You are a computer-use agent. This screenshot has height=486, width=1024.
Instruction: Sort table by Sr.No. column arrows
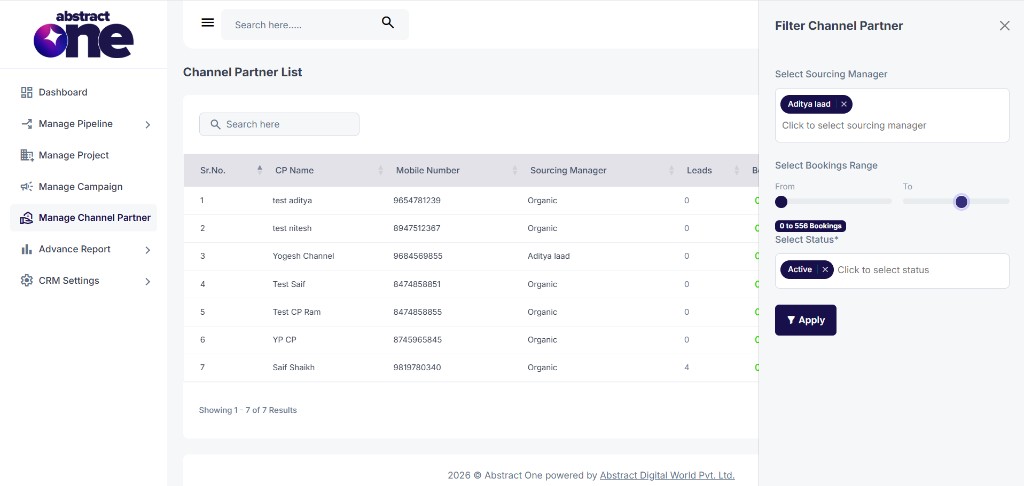[x=260, y=170]
